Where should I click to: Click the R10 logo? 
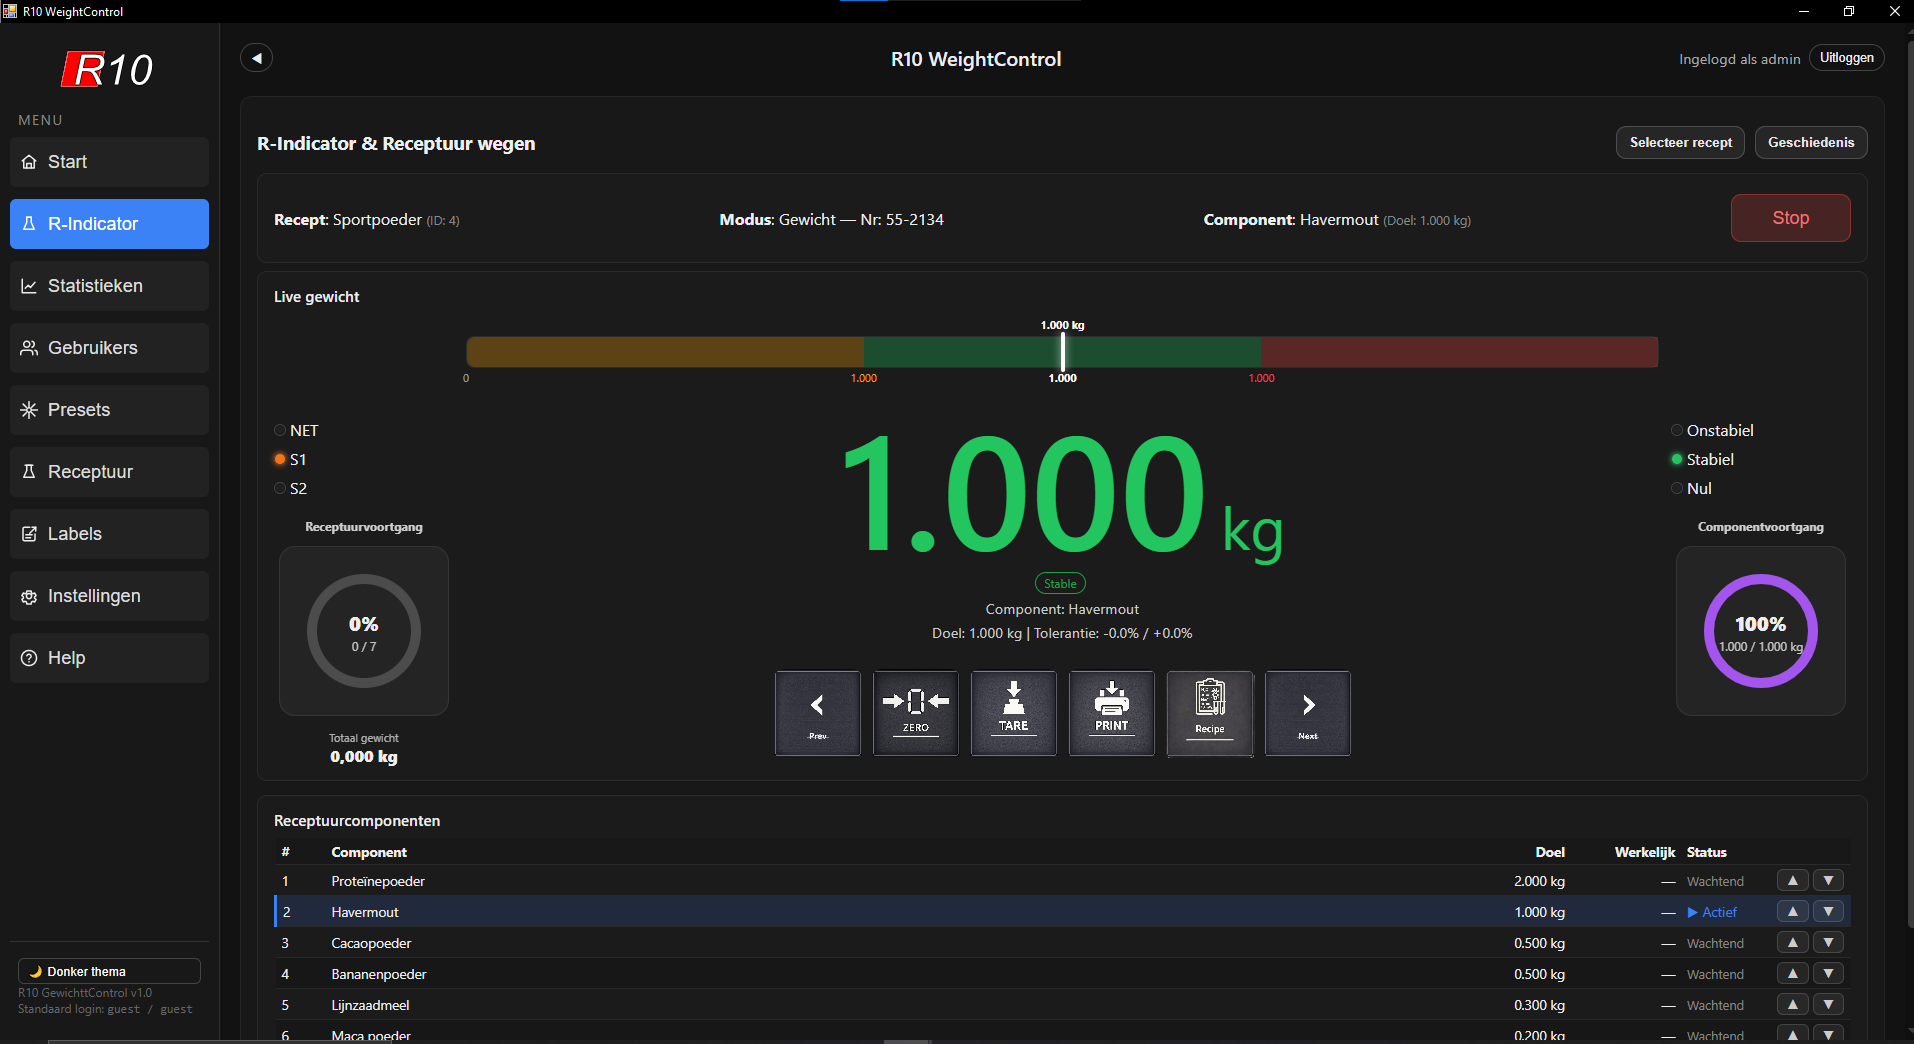108,69
